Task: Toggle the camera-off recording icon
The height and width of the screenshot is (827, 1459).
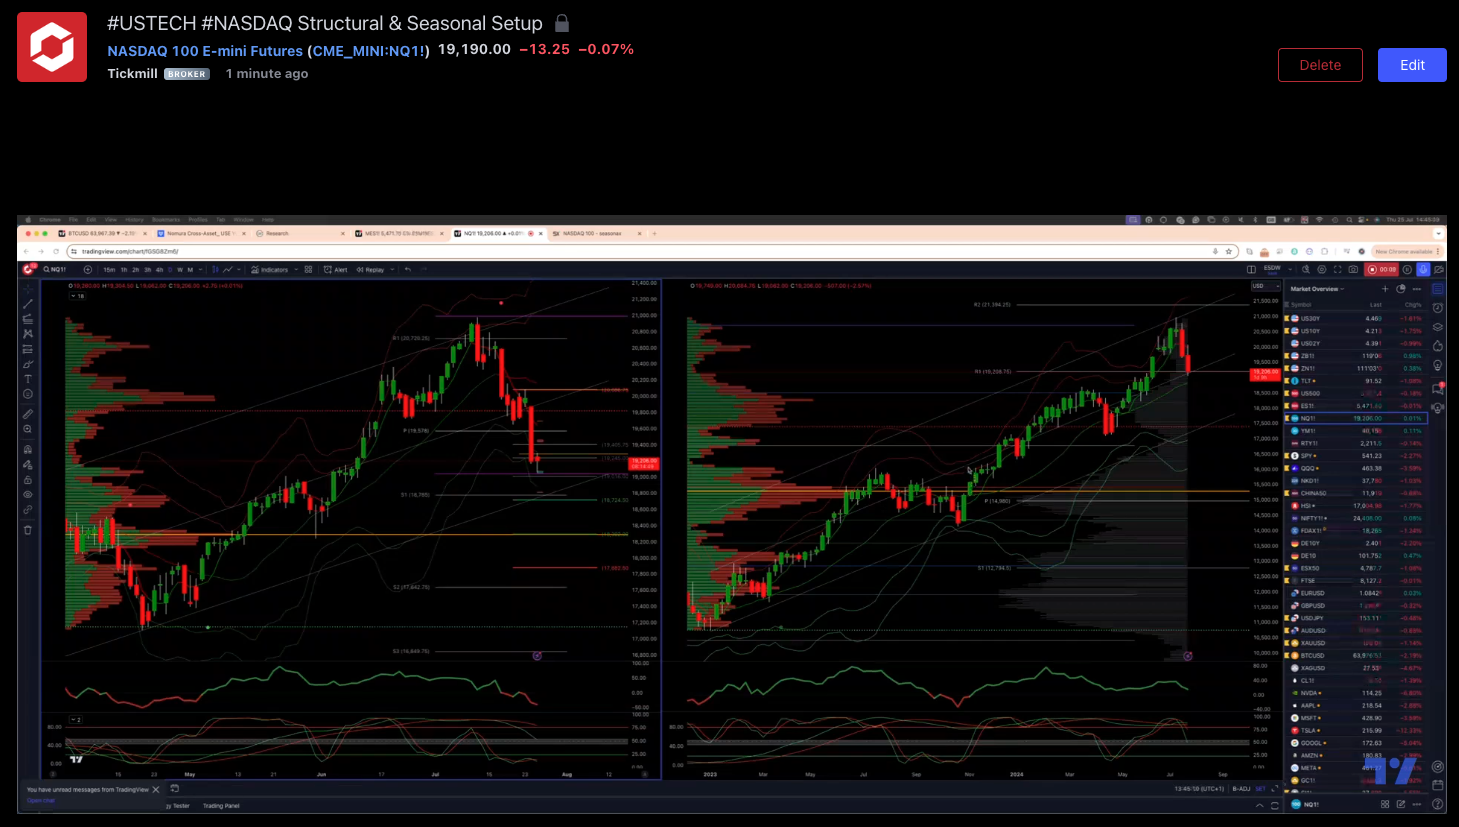Action: (1439, 269)
